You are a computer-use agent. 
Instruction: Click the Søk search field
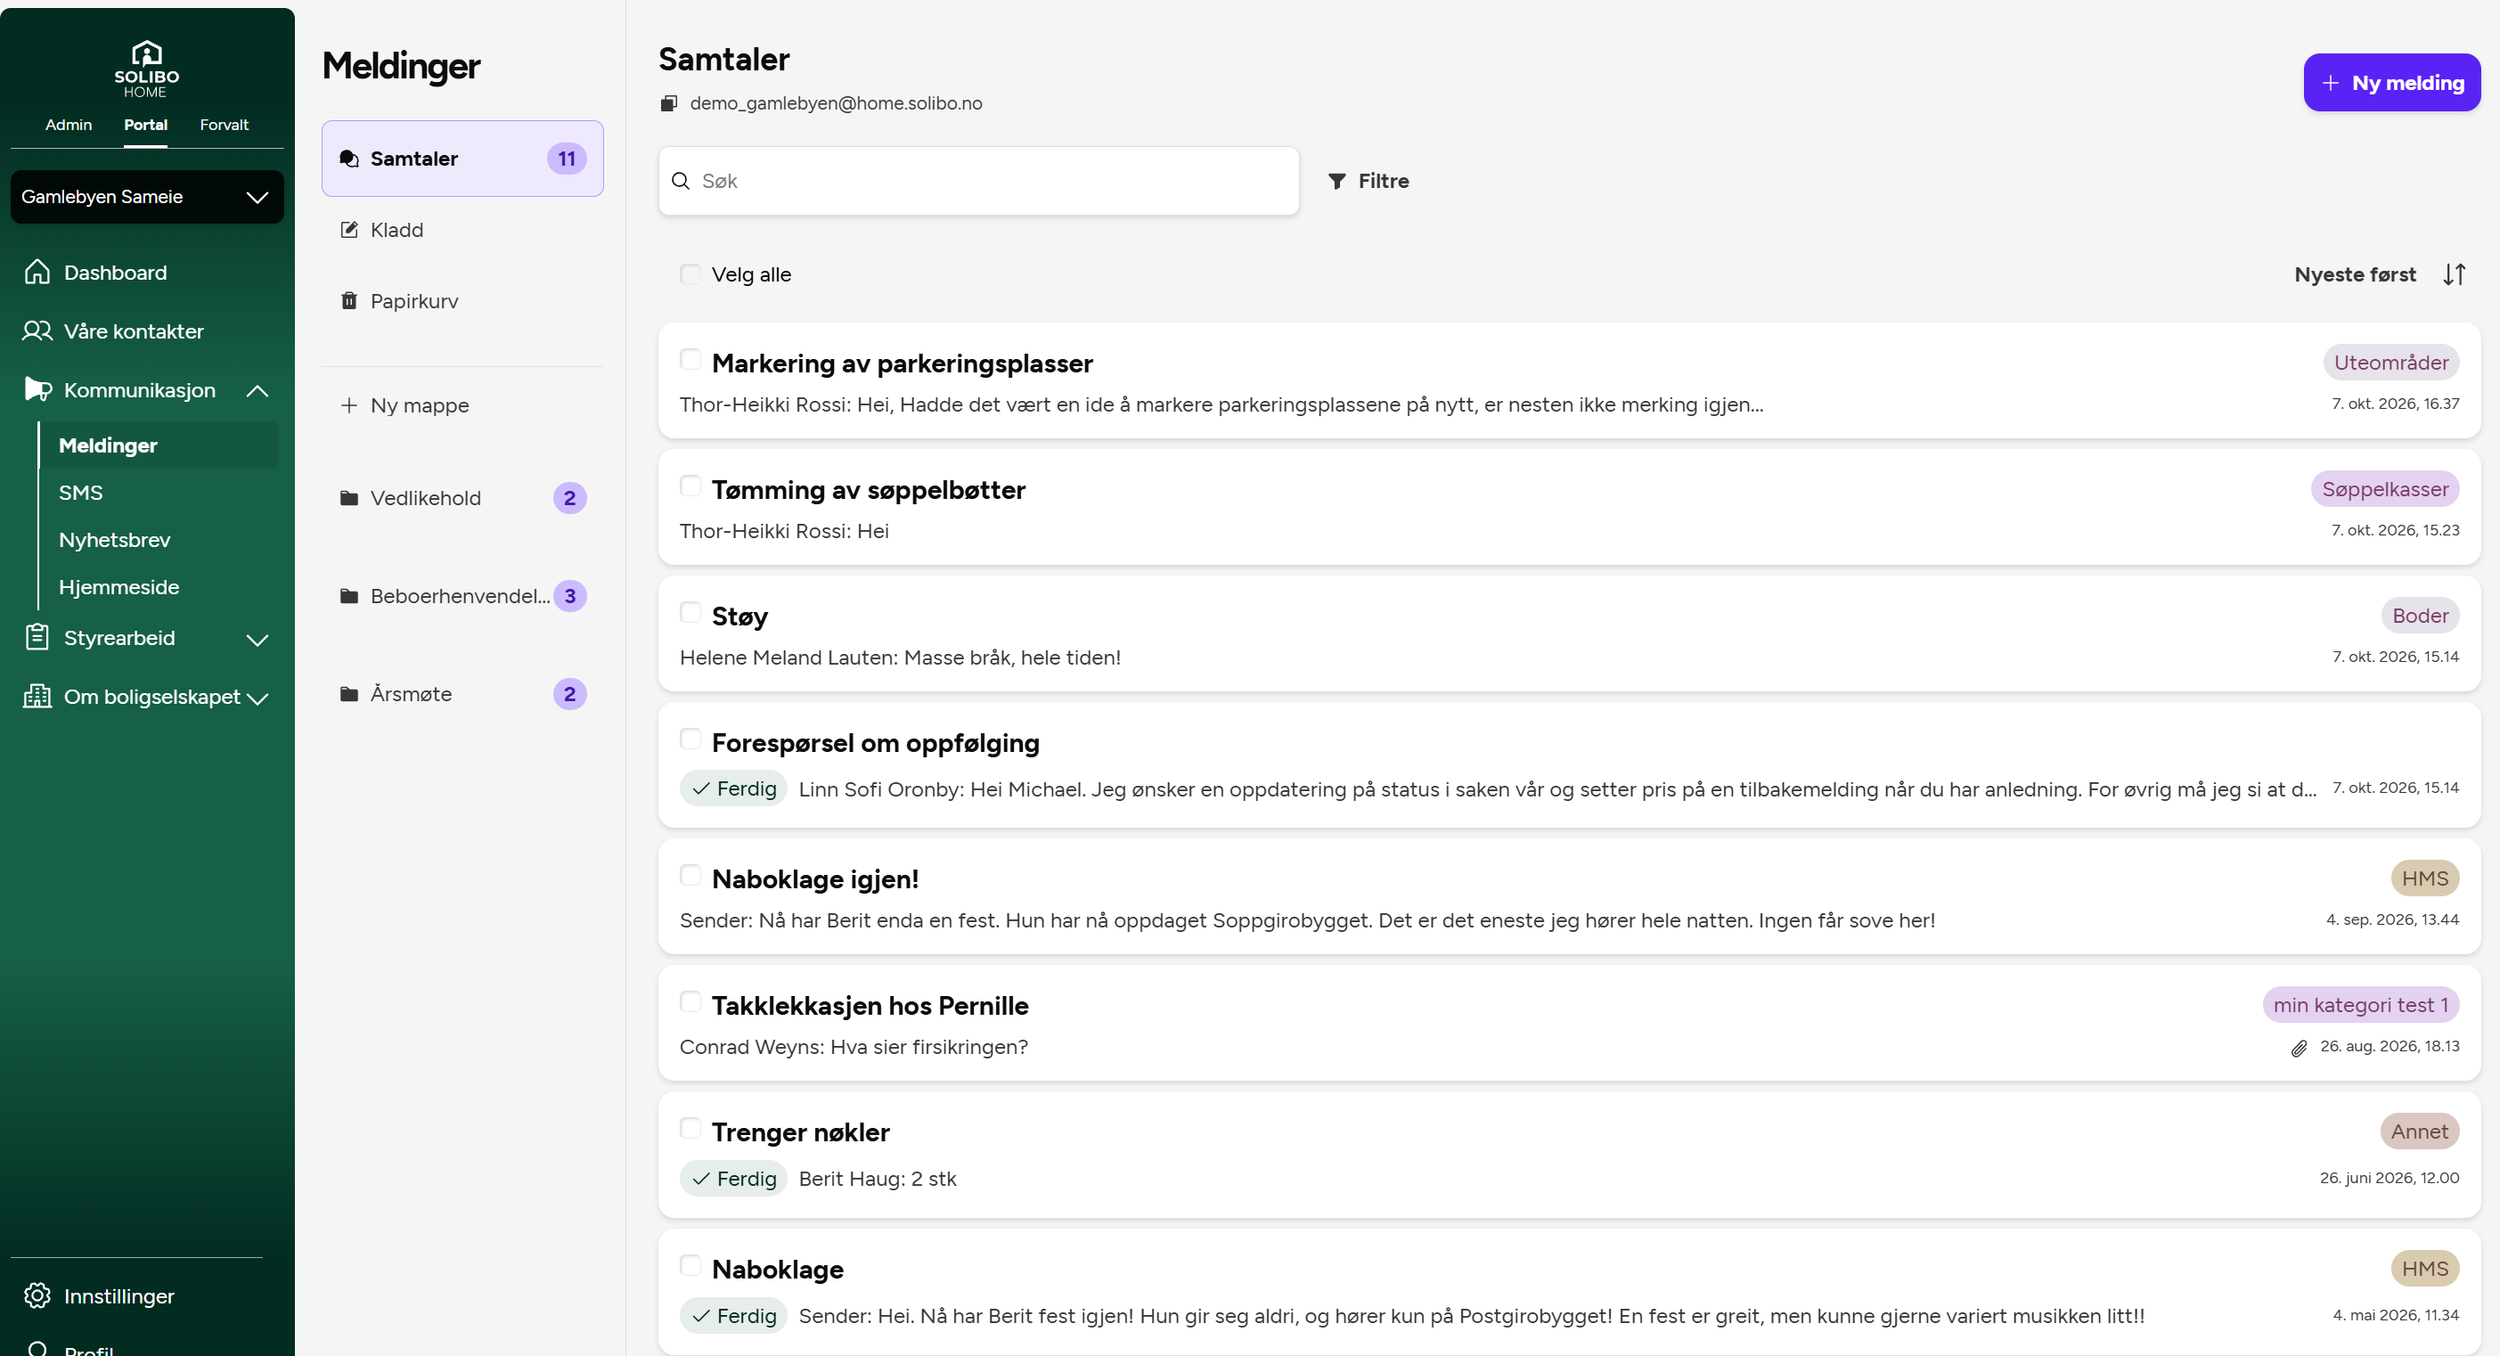tap(979, 181)
